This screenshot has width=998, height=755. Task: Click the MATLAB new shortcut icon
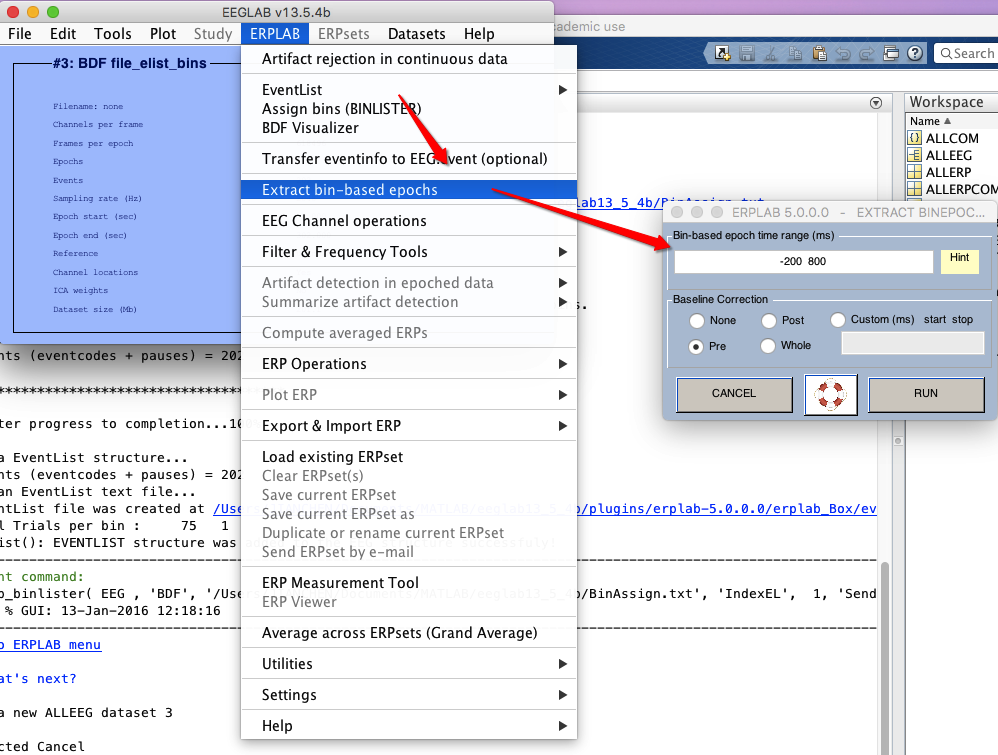[x=722, y=53]
